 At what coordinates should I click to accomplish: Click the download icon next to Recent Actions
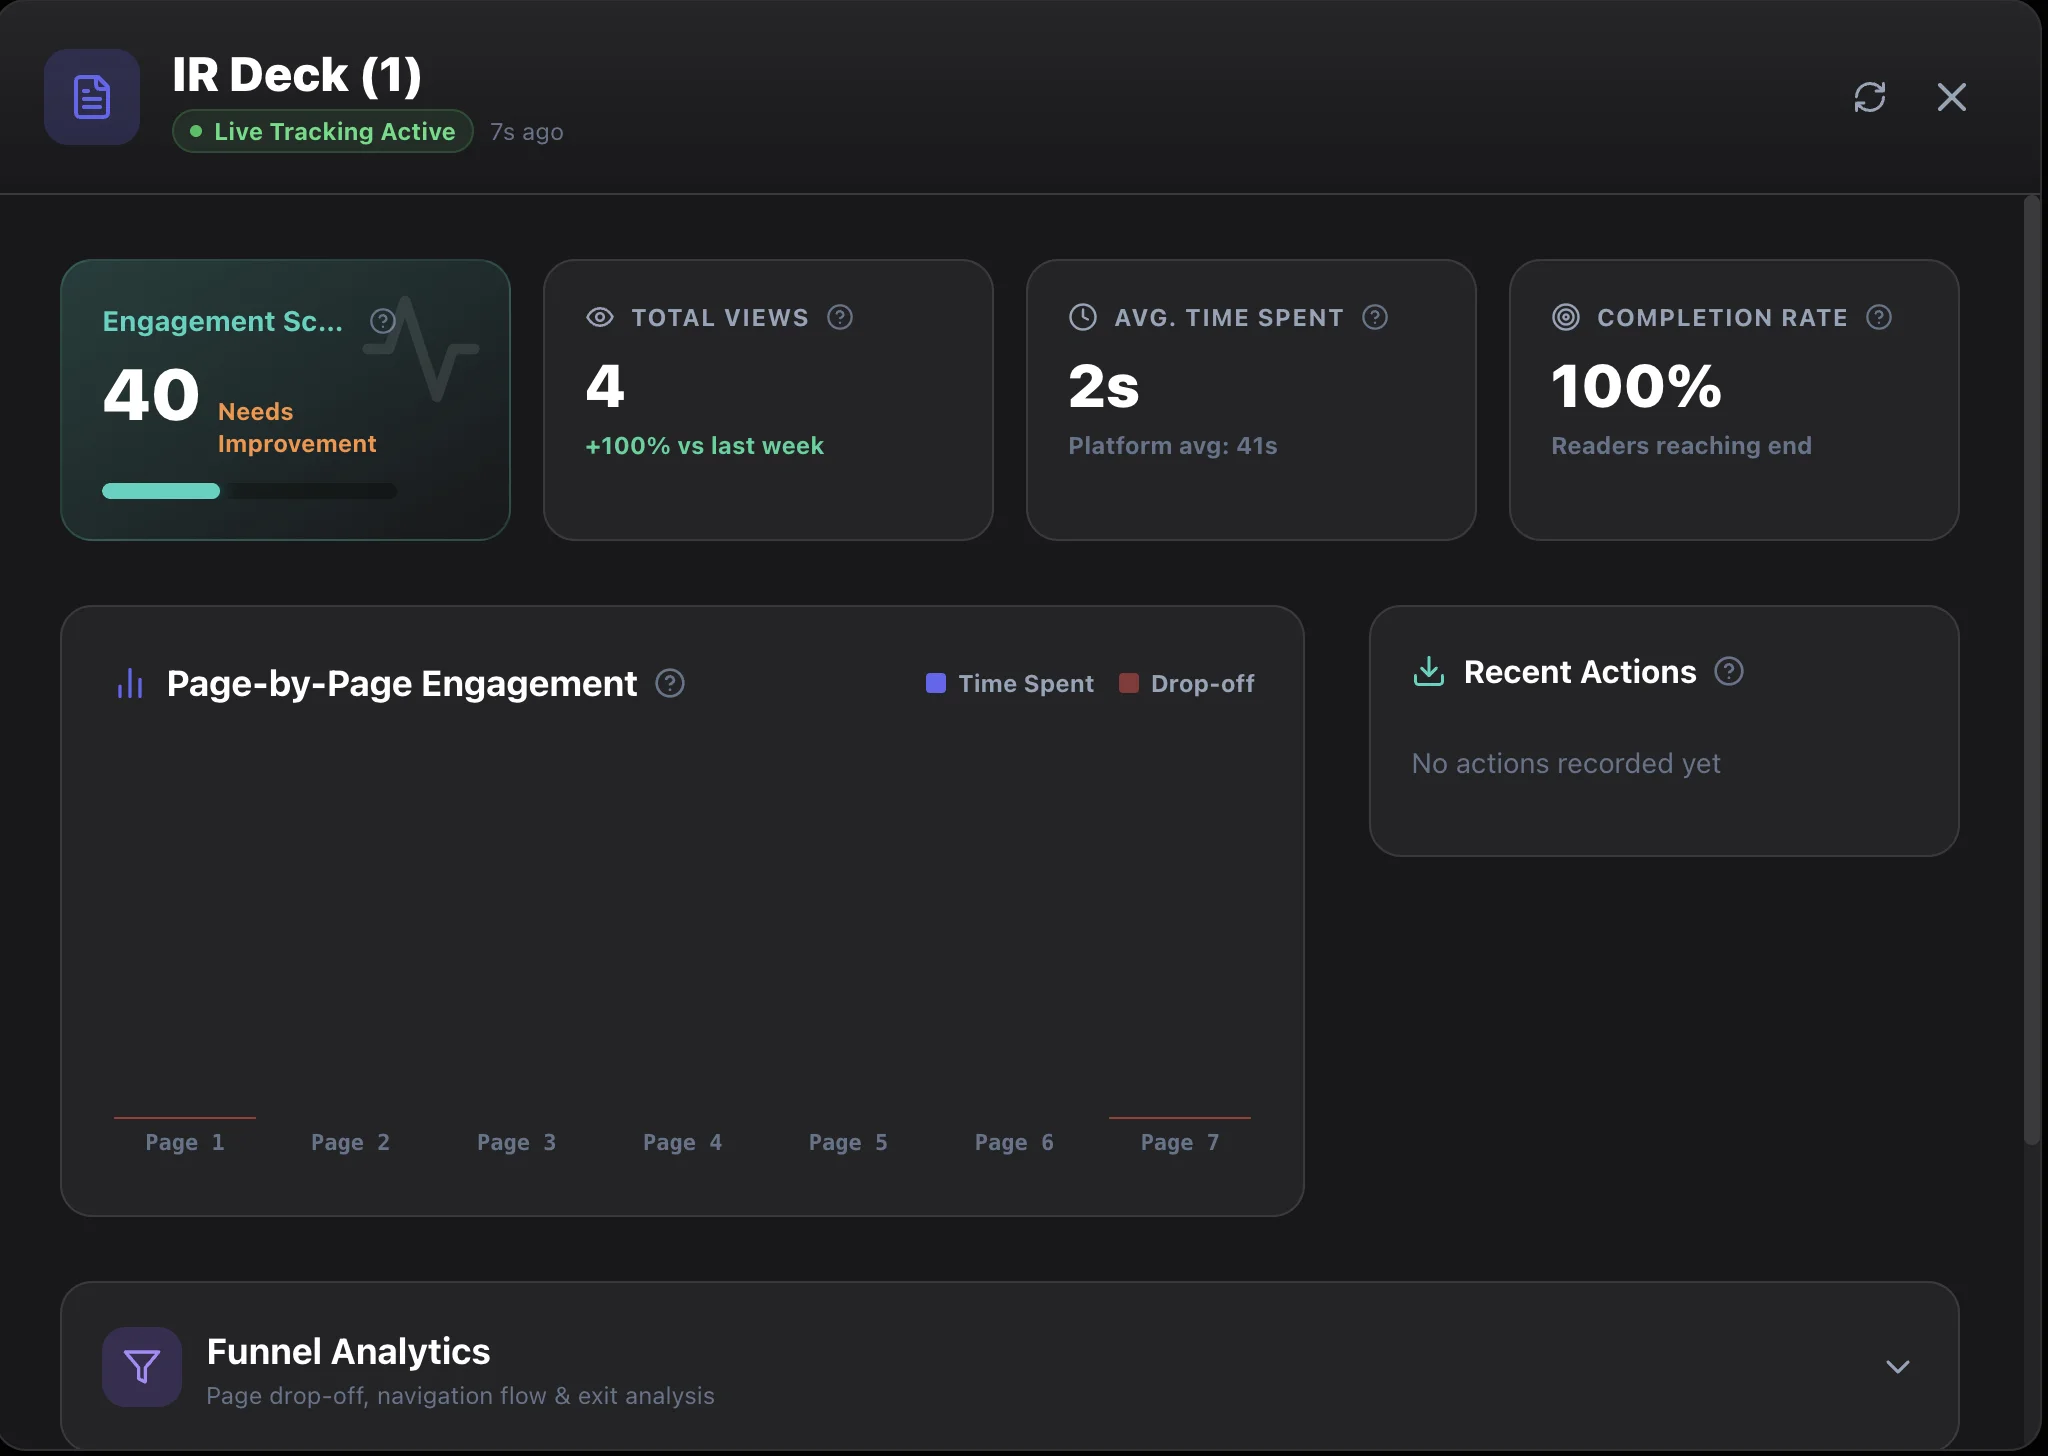click(x=1429, y=671)
